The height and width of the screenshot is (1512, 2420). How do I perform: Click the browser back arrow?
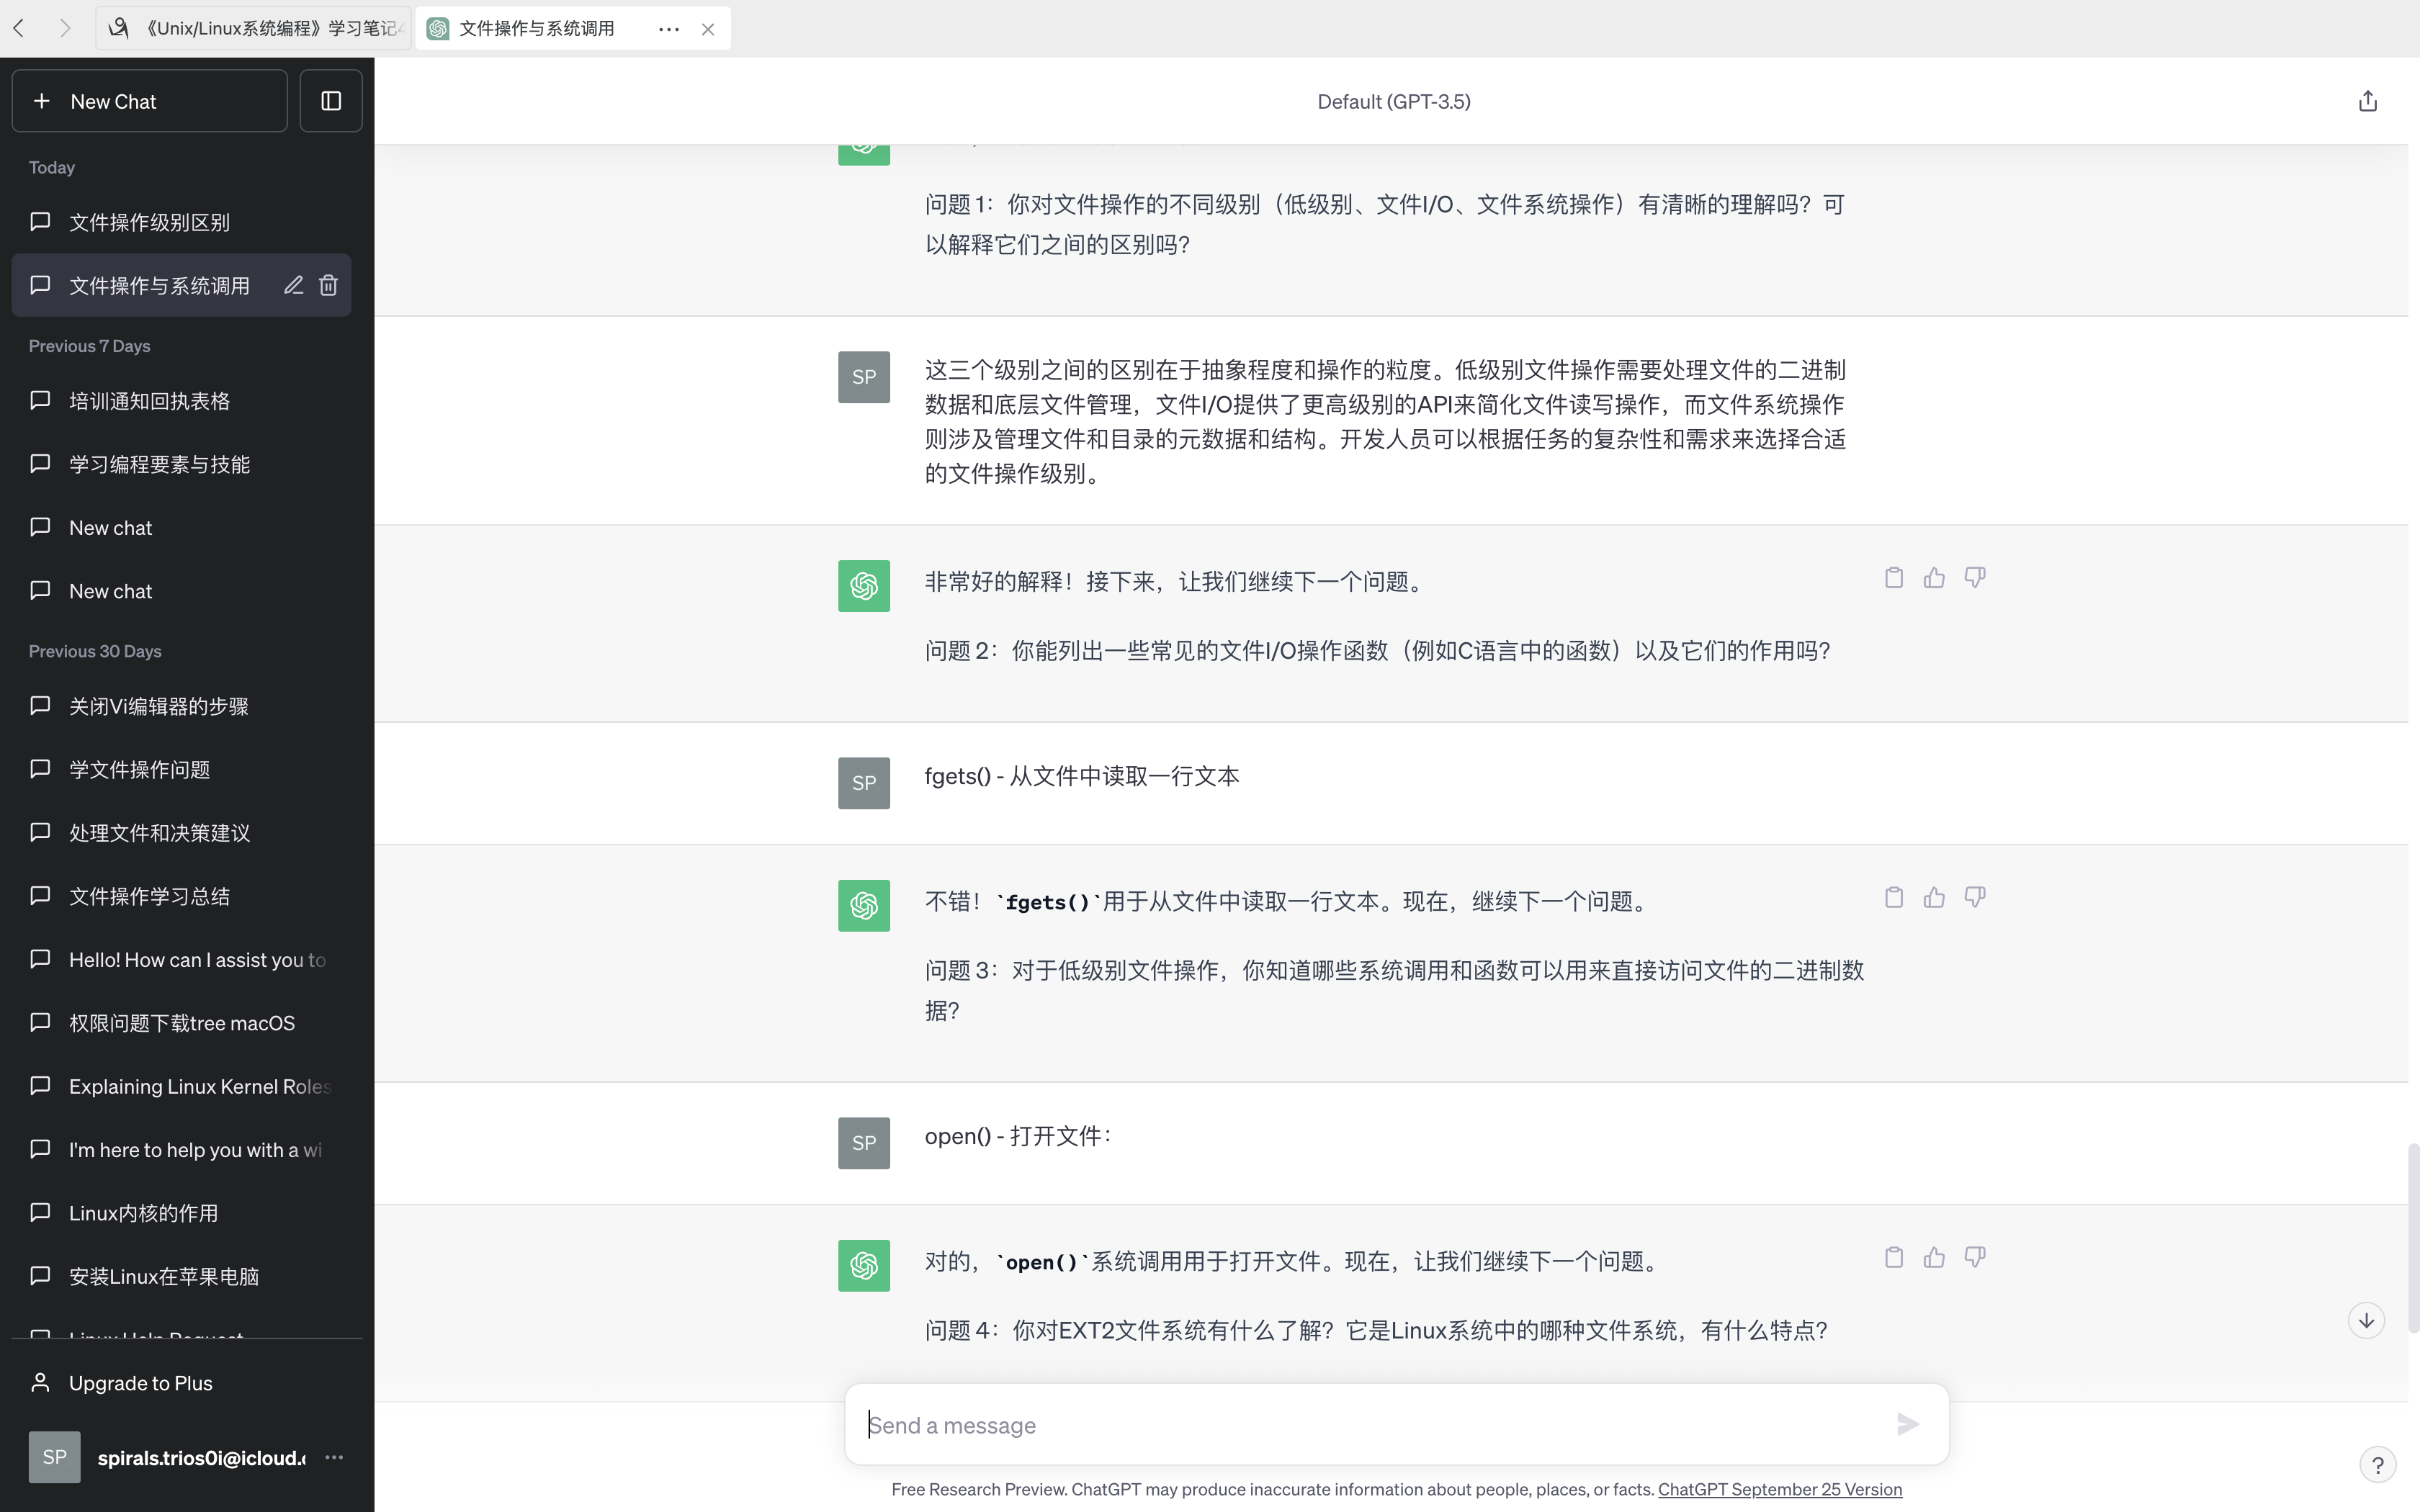19,29
